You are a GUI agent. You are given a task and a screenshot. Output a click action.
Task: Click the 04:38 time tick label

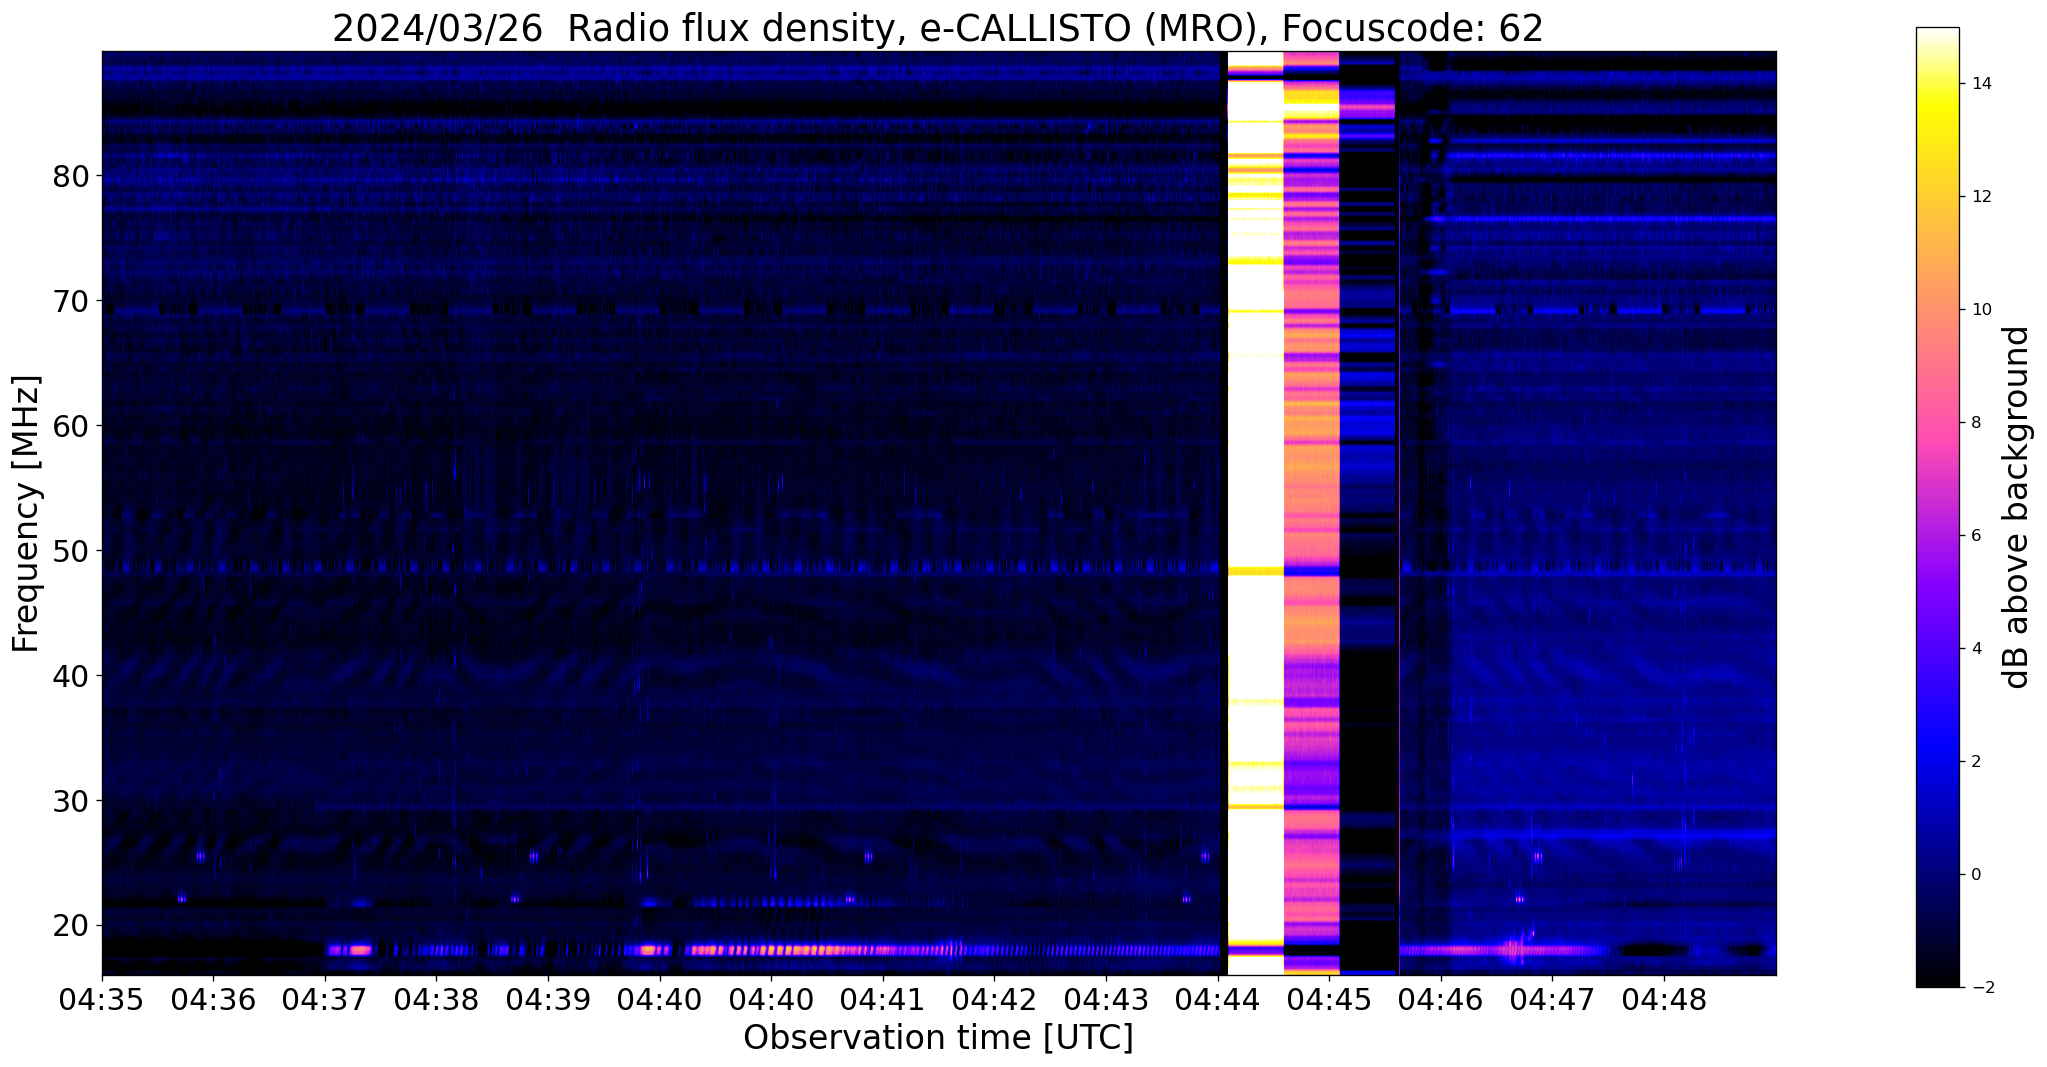point(436,999)
